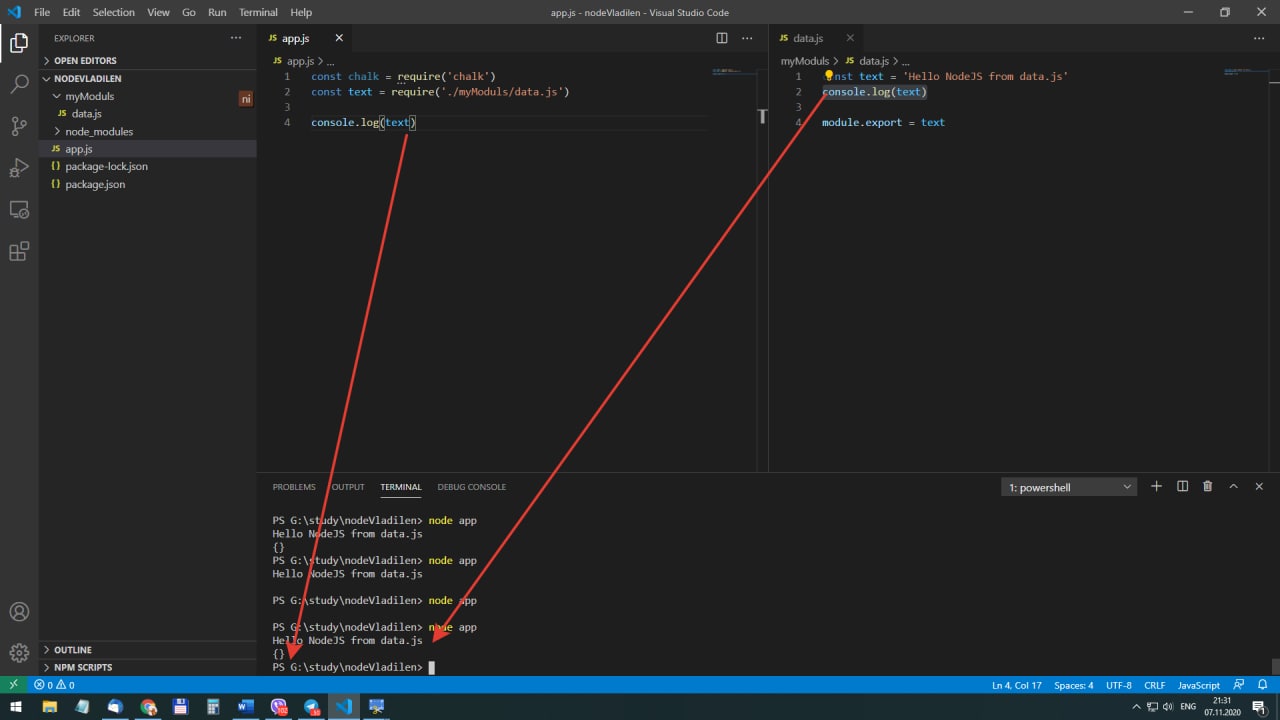The height and width of the screenshot is (720, 1280).
Task: Split the app.js editor right
Action: pyautogui.click(x=722, y=38)
